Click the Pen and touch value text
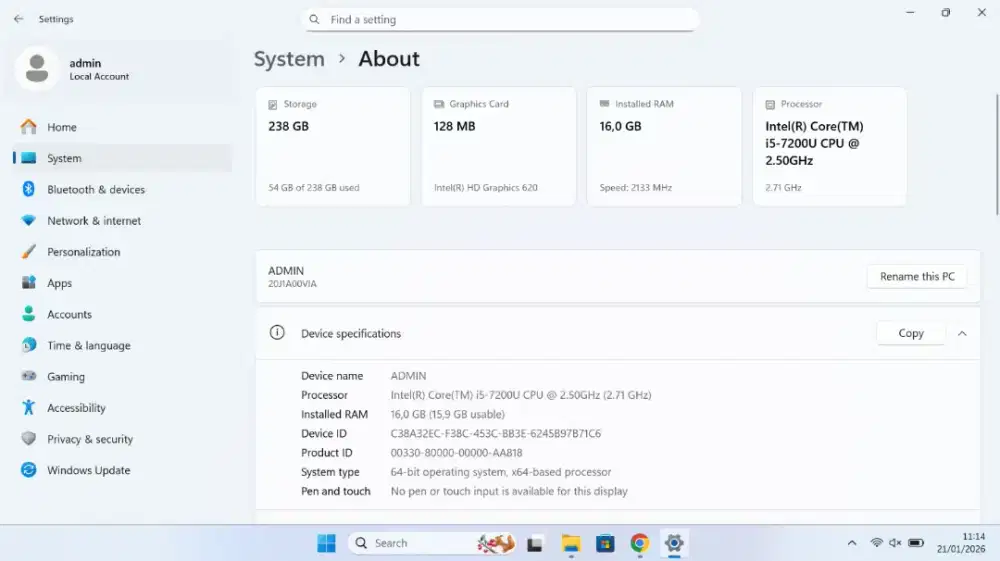 (x=509, y=491)
